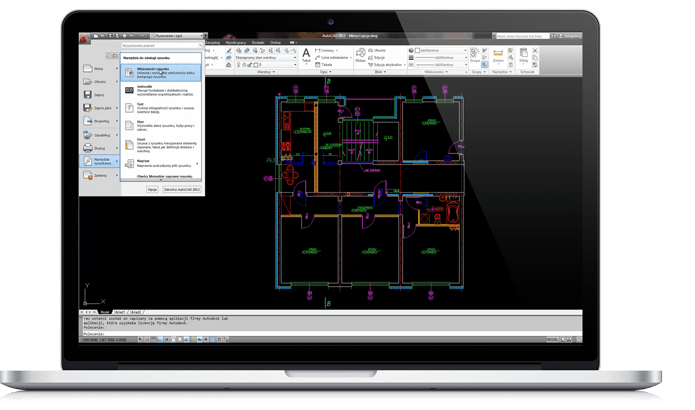
Task: Select Napraw (Recover) in the tools list
Action: [x=161, y=164]
